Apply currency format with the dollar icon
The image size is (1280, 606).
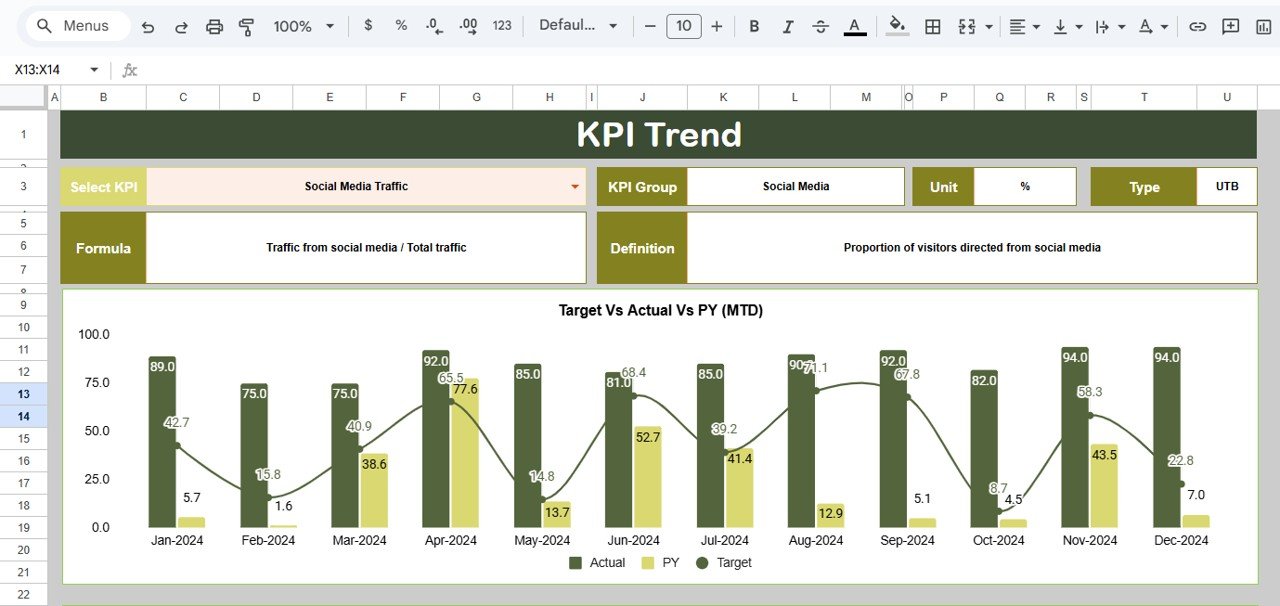click(x=367, y=26)
